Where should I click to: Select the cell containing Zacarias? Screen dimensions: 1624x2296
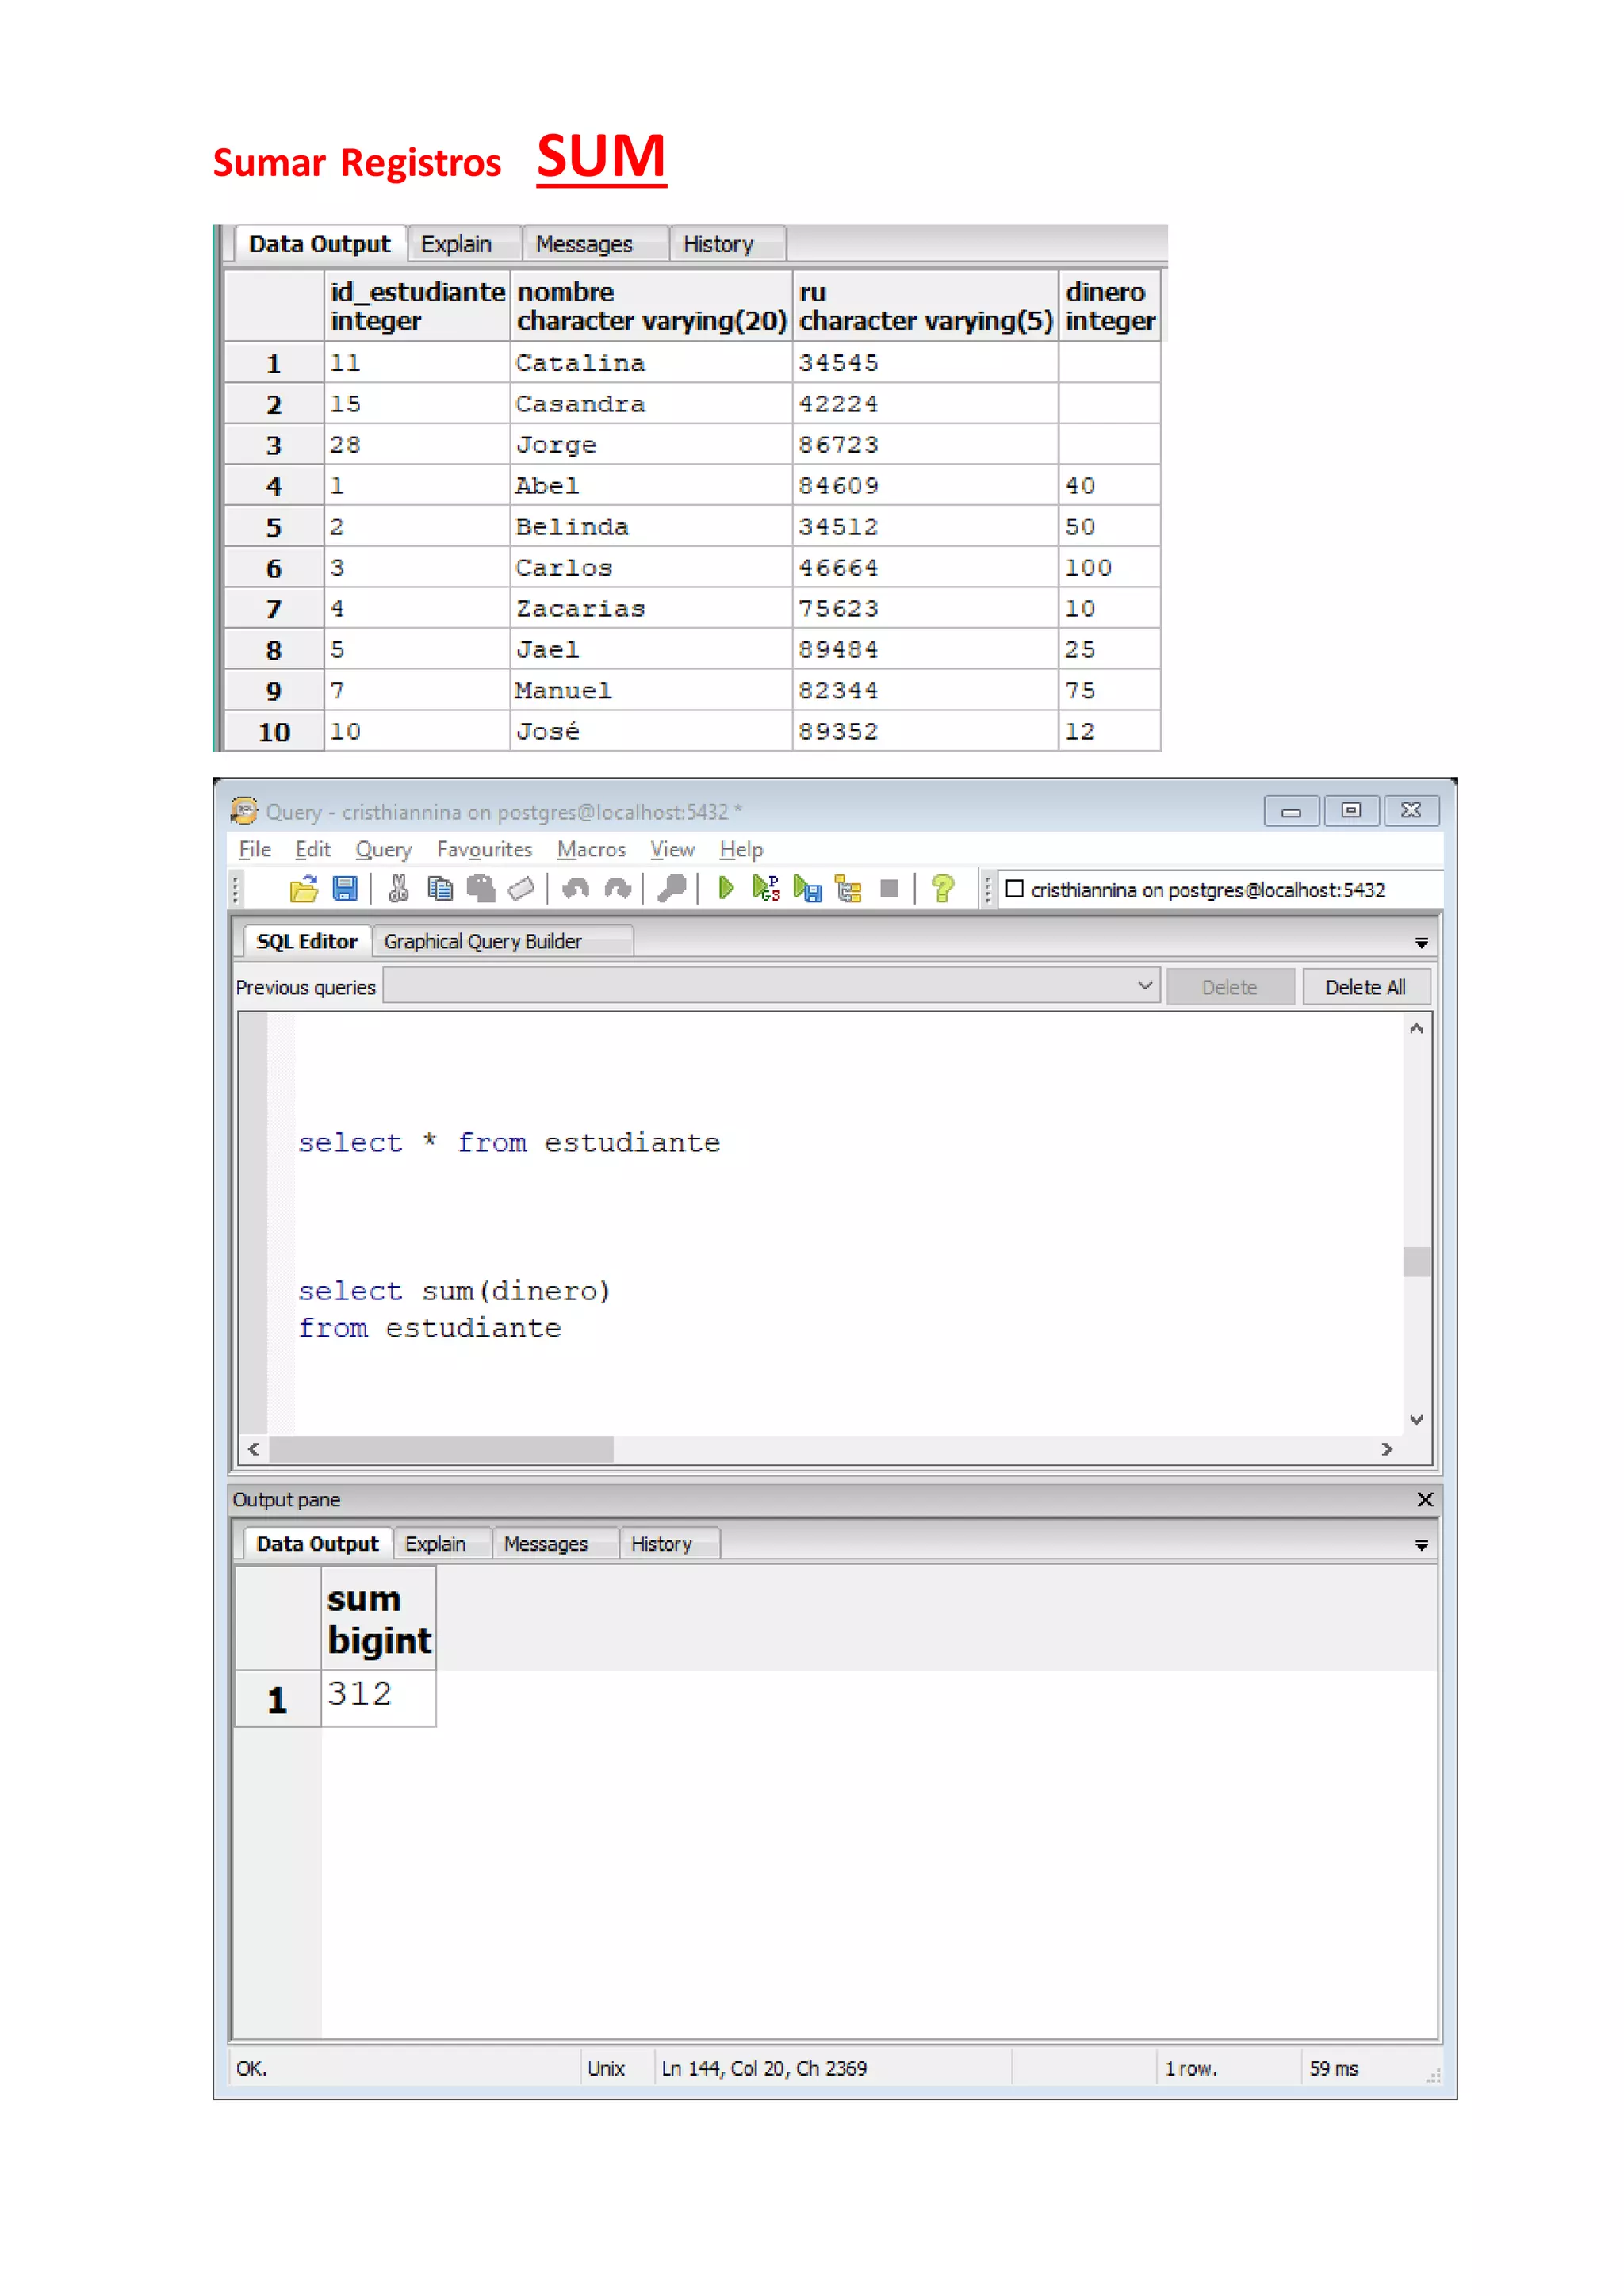pos(651,609)
